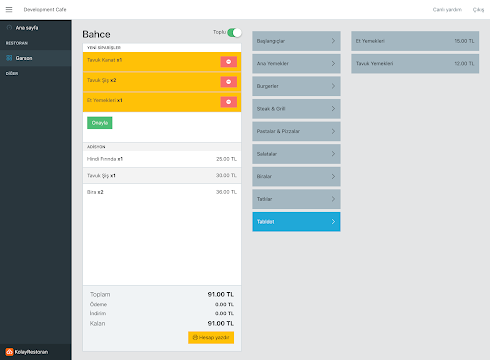Image resolution: width=490 pixels, height=360 pixels.
Task: Click the Çıkış logout link
Action: pyautogui.click(x=478, y=9)
